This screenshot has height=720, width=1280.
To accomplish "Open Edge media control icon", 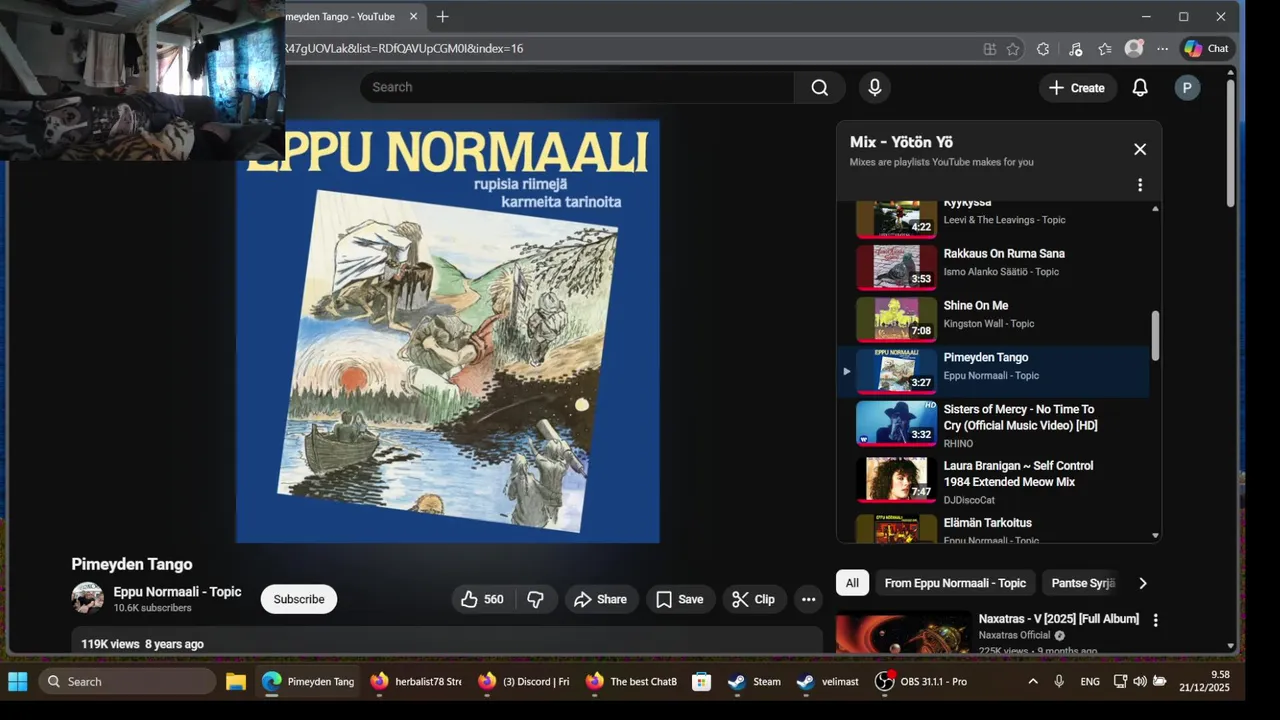I will click(x=1075, y=48).
